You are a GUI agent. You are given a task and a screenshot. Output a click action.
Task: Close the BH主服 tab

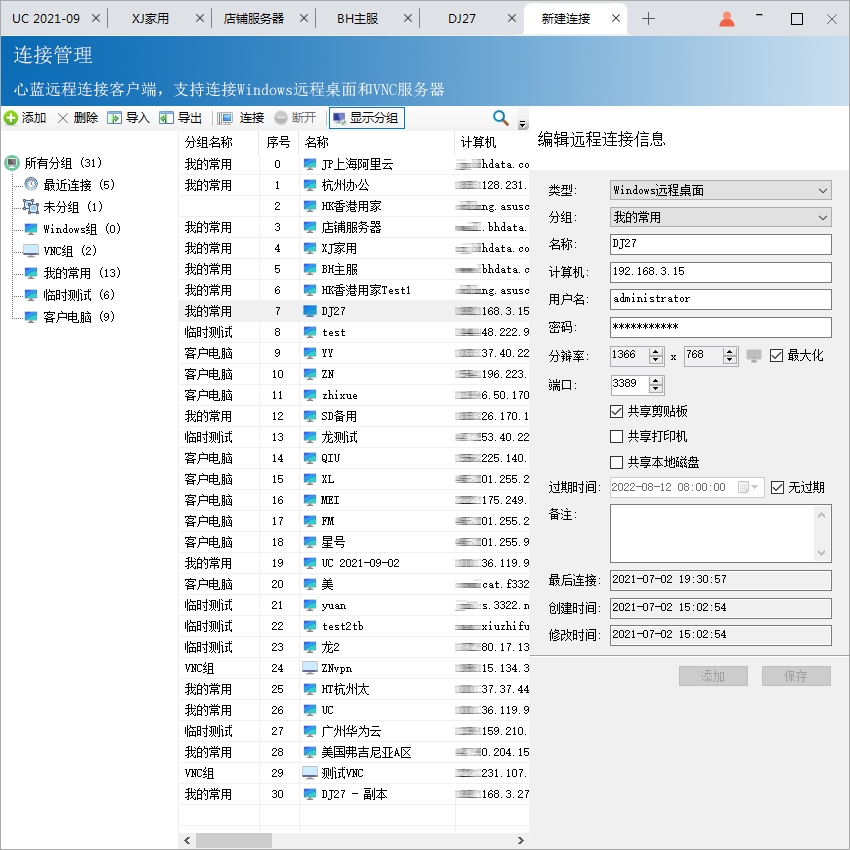click(408, 18)
